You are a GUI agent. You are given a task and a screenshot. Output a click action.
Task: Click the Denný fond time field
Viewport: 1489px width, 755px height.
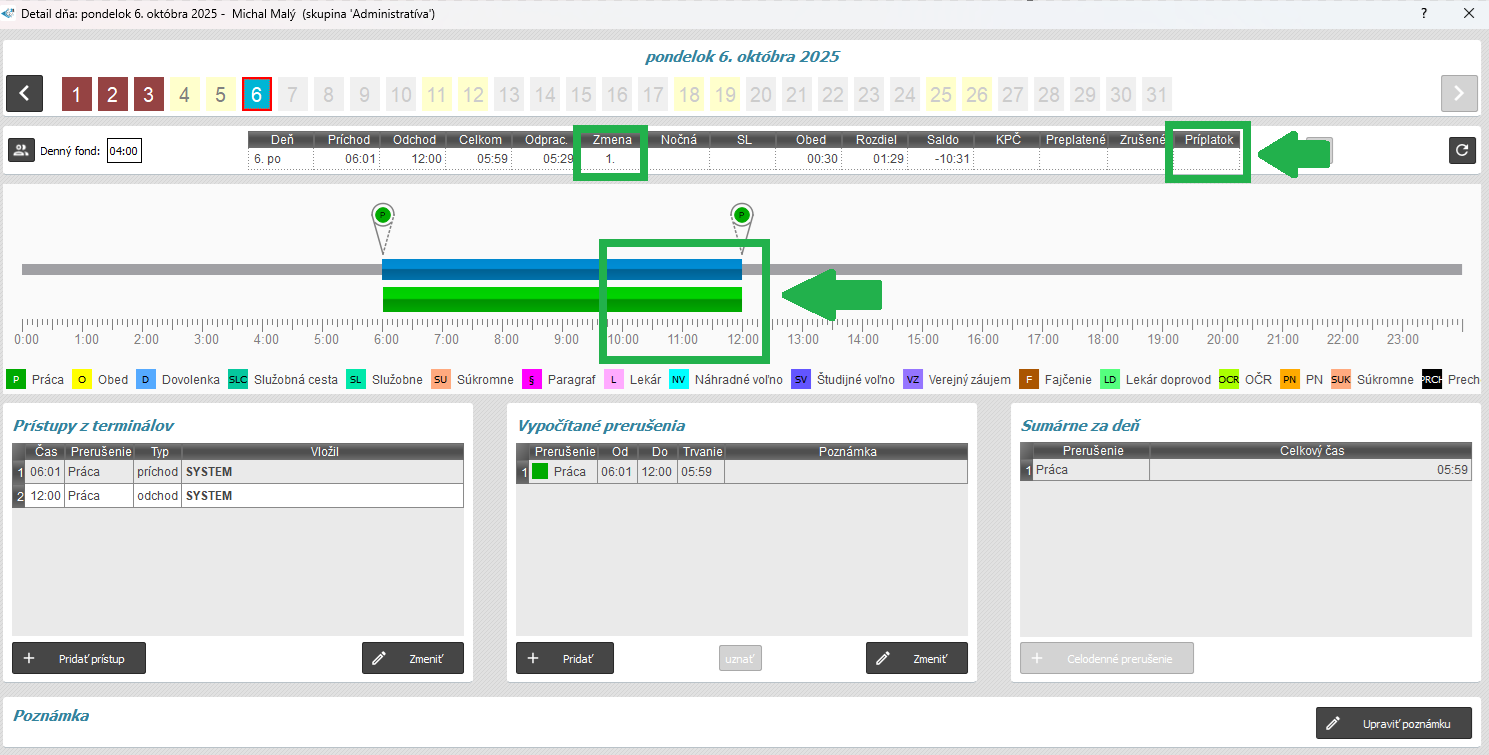[124, 152]
